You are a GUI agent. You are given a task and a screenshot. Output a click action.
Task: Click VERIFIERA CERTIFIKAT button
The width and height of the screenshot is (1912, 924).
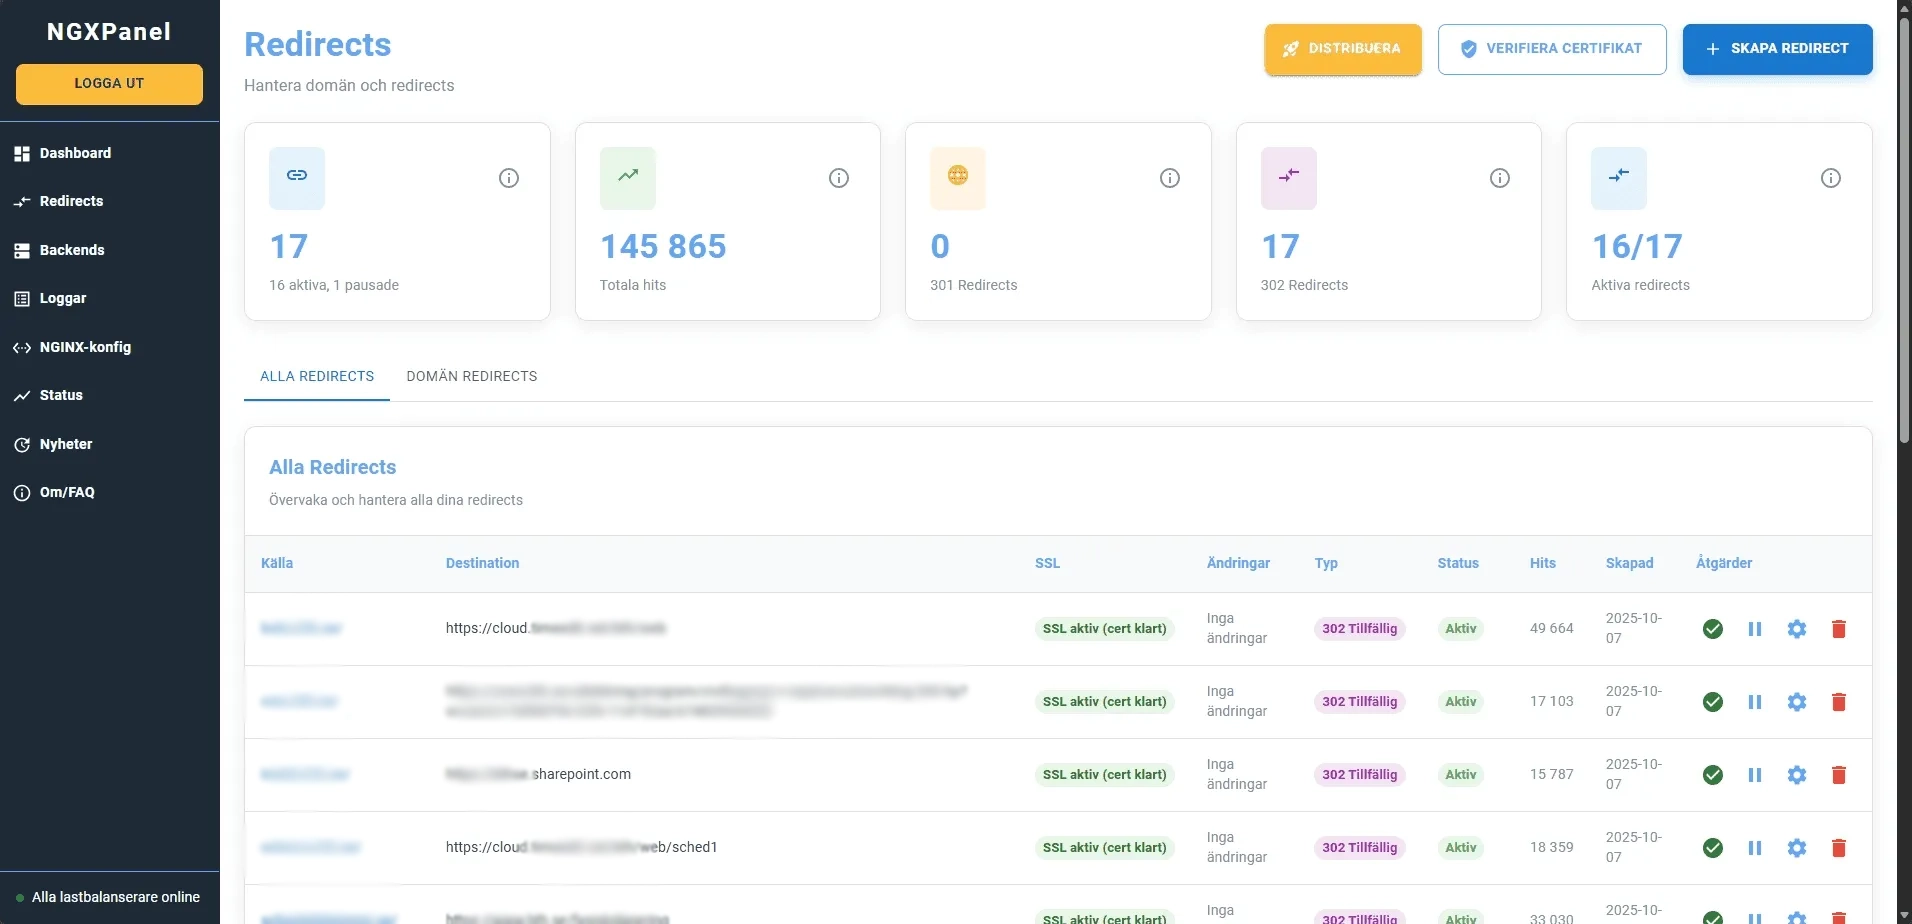pos(1552,49)
